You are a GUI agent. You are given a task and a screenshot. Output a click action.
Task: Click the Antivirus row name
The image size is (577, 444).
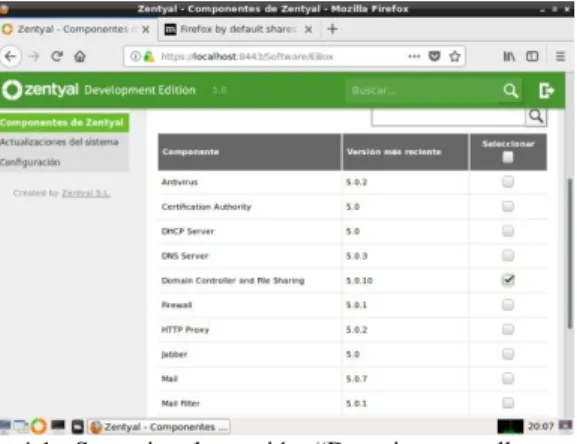[x=180, y=182]
